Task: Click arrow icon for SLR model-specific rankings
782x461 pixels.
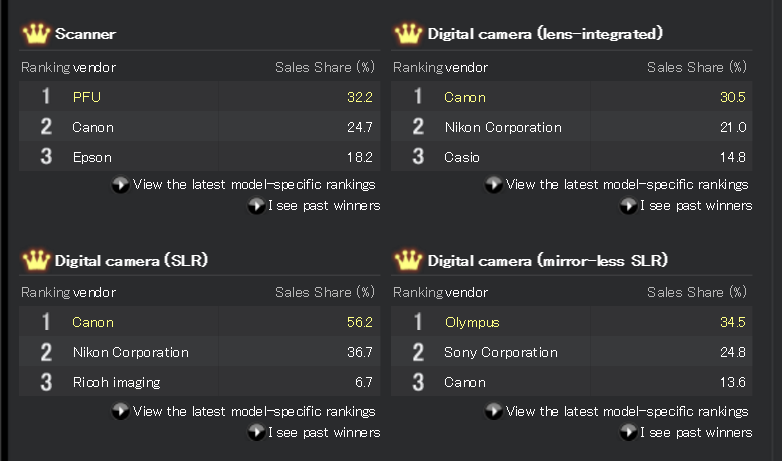Action: (120, 411)
